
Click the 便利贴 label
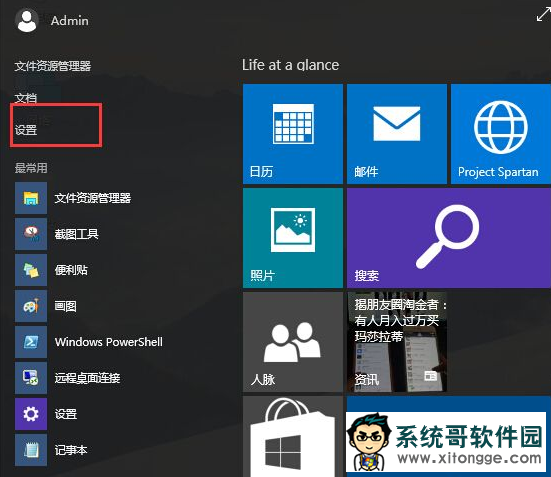click(71, 270)
